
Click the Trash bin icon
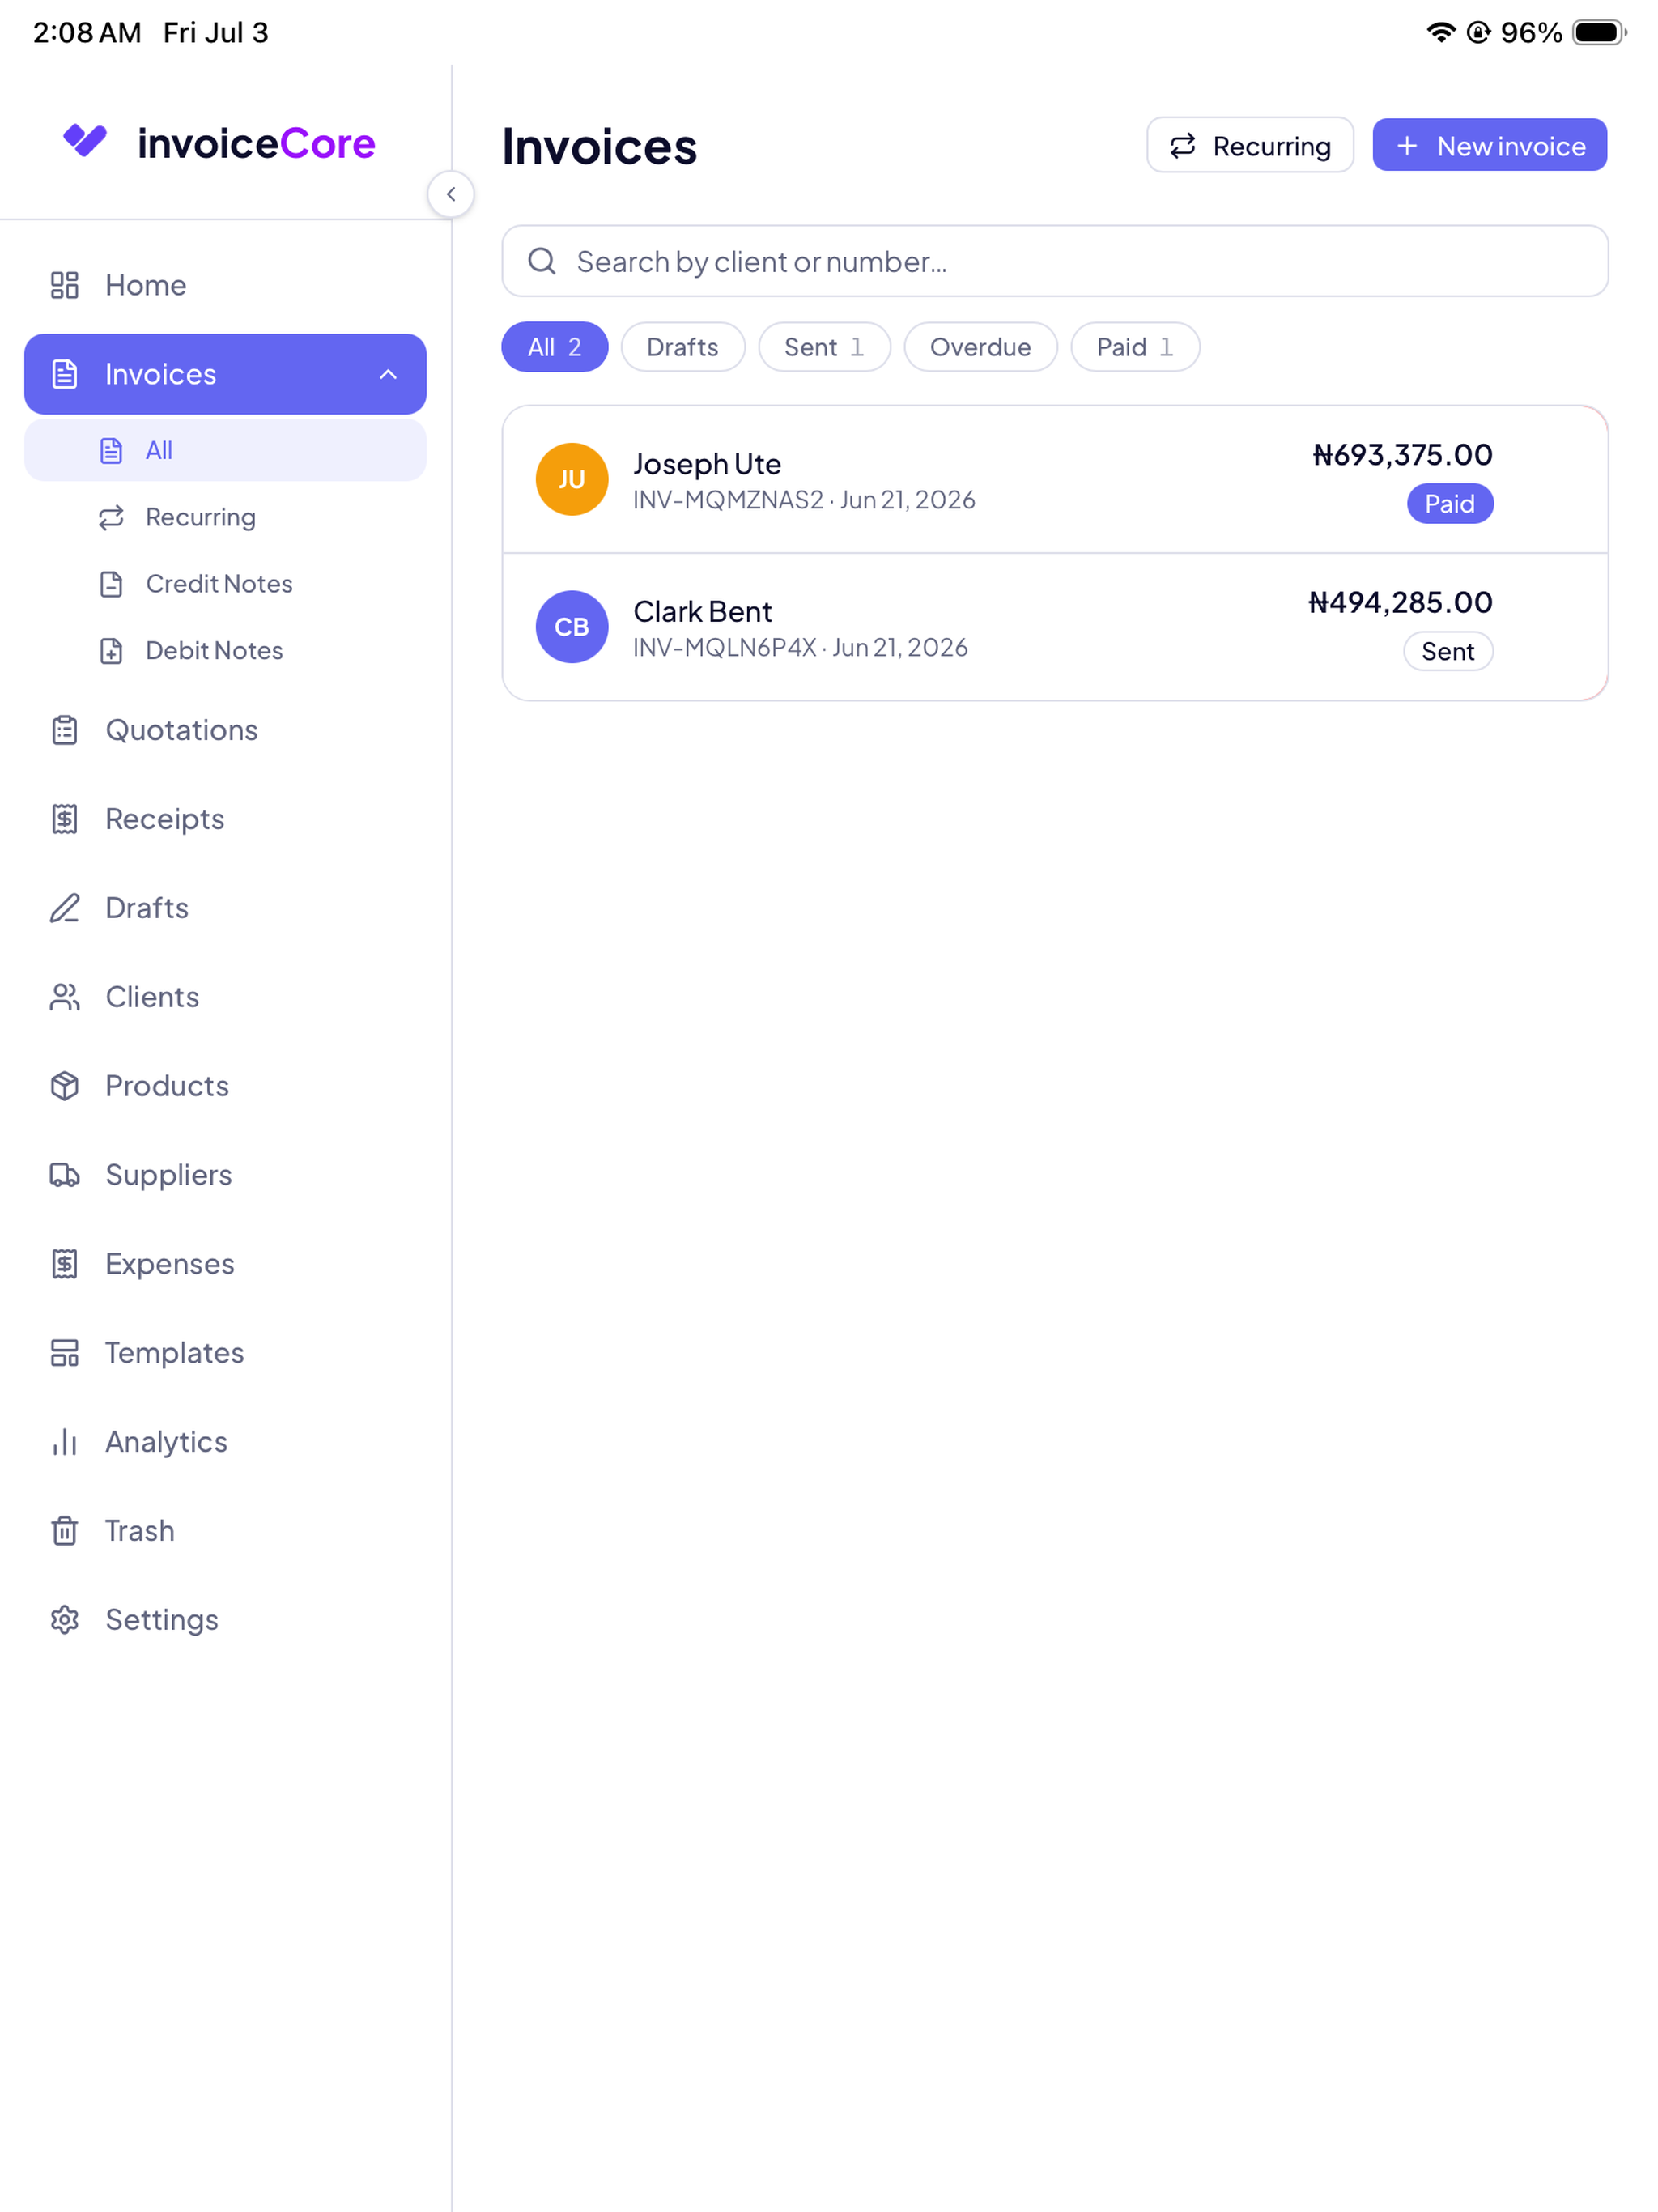tap(65, 1531)
